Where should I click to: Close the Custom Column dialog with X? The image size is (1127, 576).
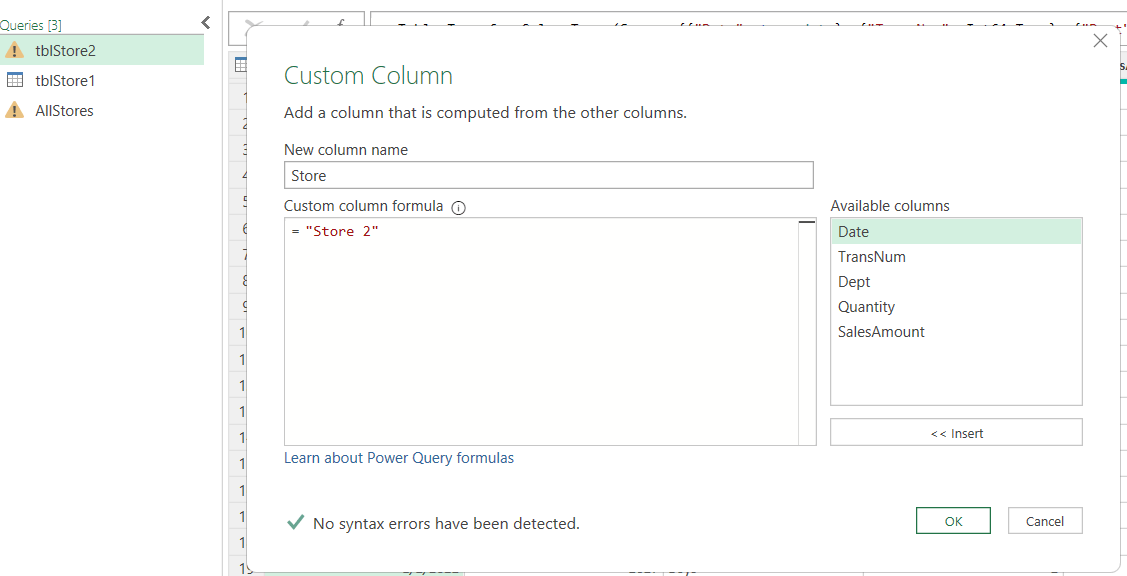click(x=1100, y=40)
